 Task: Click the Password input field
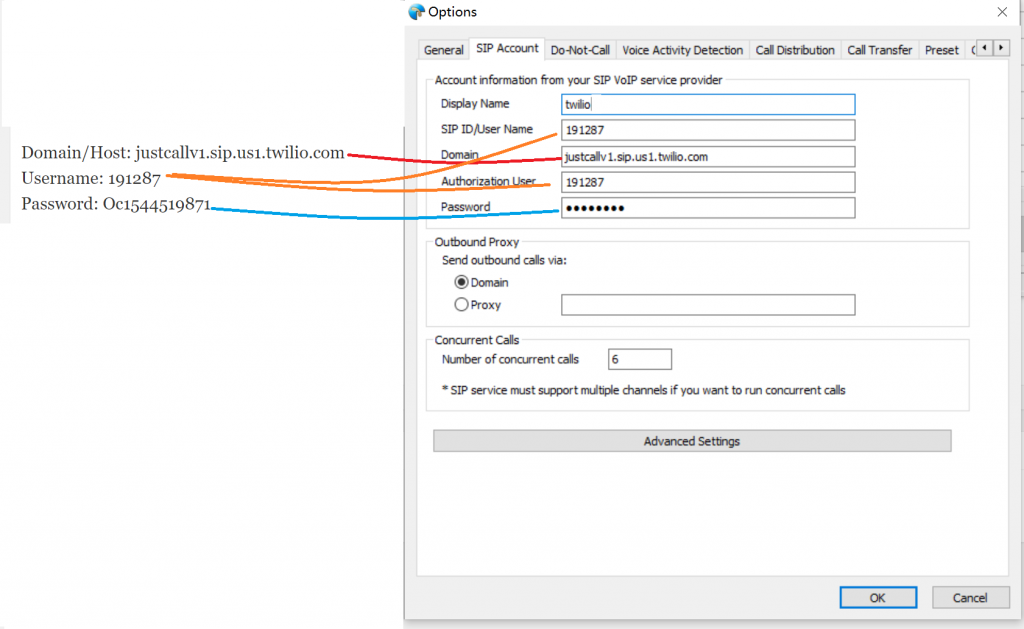(708, 207)
